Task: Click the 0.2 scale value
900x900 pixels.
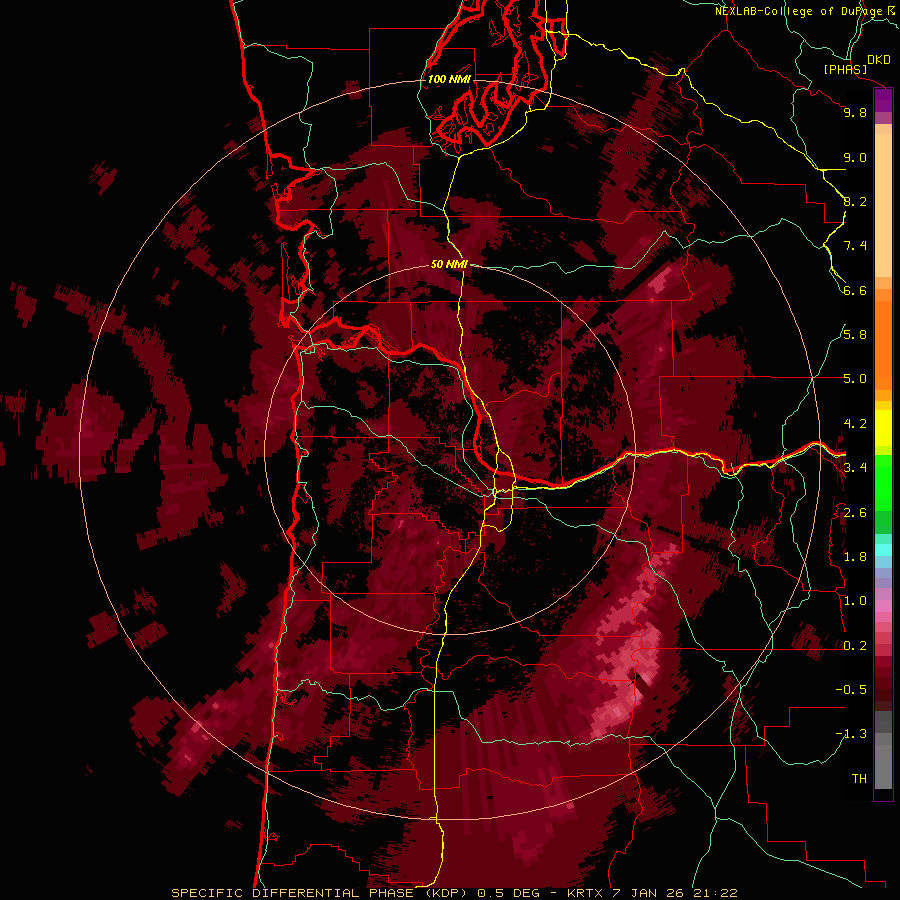Action: (x=855, y=646)
